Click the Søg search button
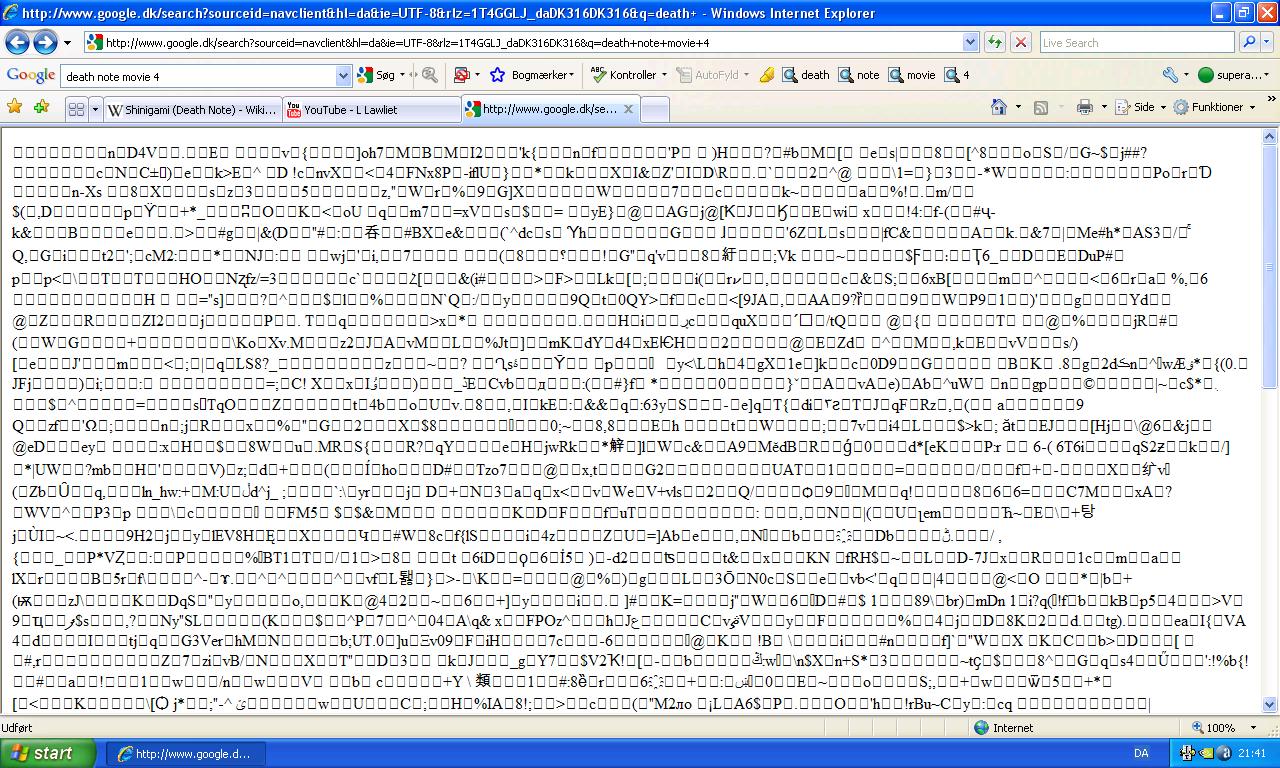 coord(378,75)
